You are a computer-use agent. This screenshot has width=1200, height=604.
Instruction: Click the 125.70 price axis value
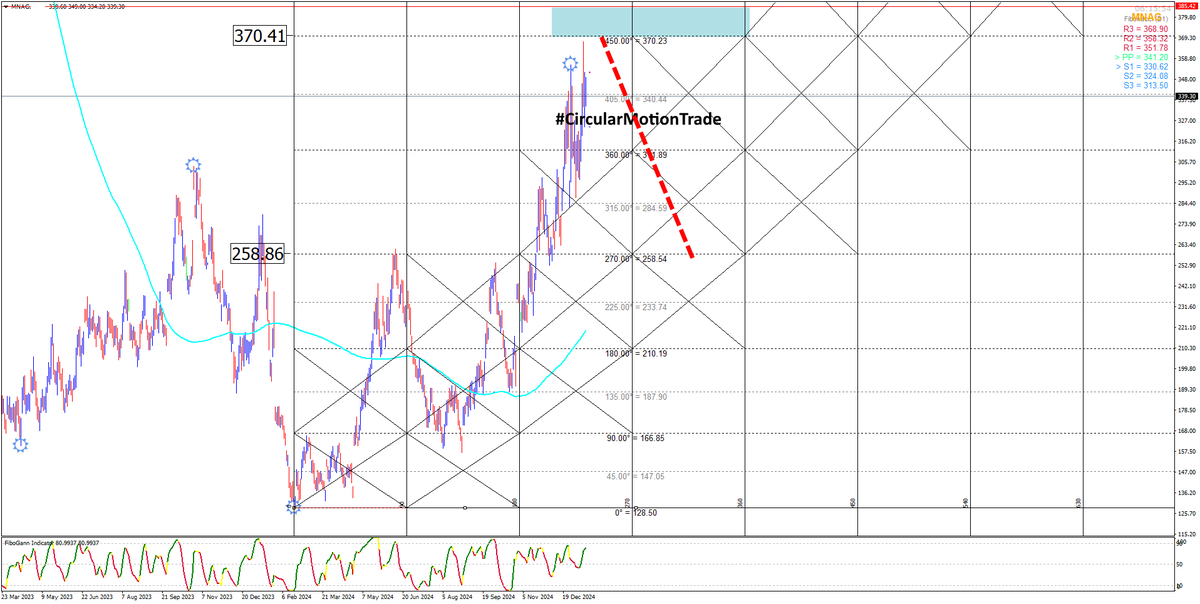pos(1187,514)
